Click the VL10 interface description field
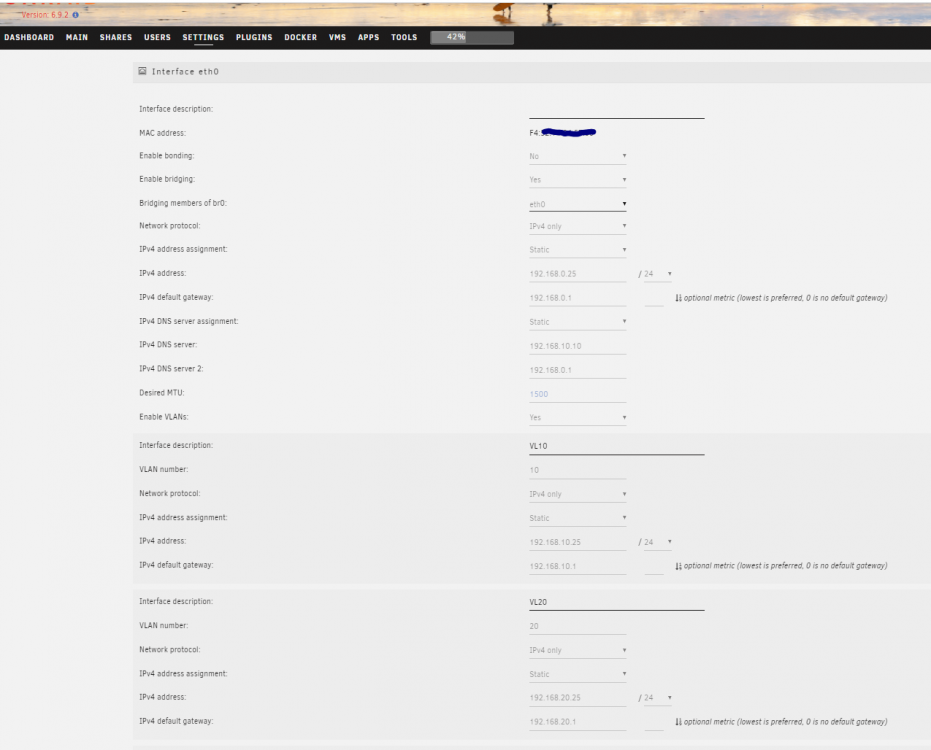Screen dimensions: 931x750 616,447
